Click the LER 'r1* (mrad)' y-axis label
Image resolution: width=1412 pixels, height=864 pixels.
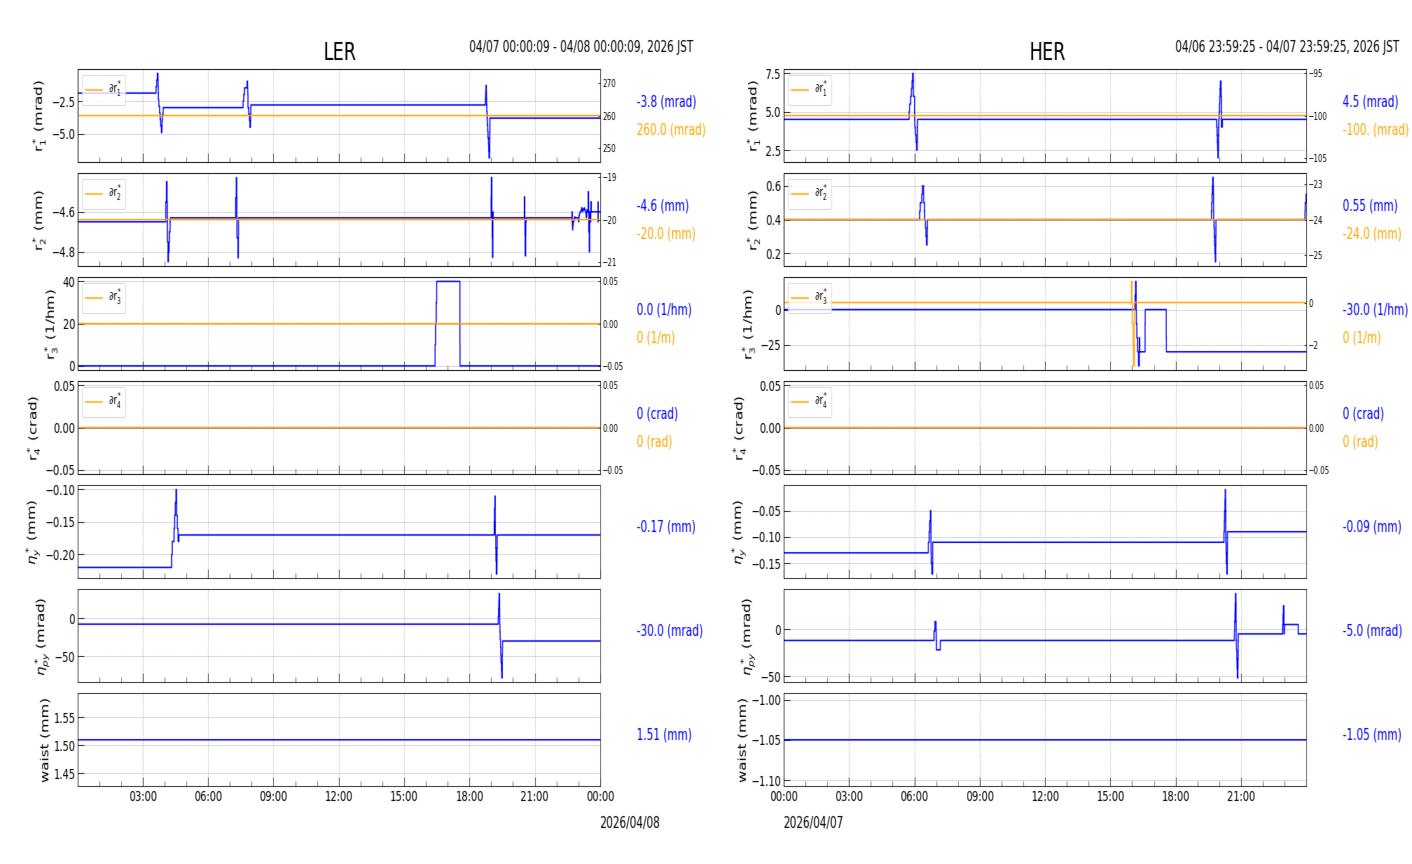(x=40, y=116)
